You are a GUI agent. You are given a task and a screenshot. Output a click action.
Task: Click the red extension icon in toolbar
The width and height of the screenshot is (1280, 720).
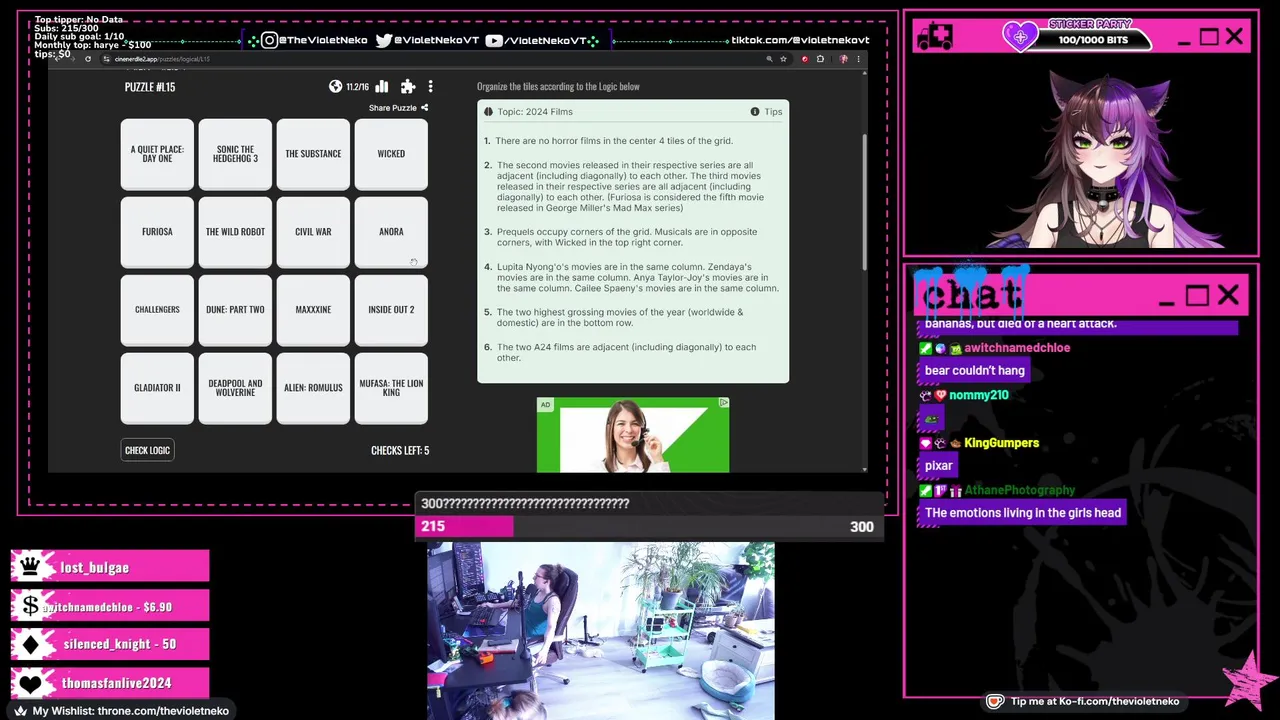tap(805, 59)
